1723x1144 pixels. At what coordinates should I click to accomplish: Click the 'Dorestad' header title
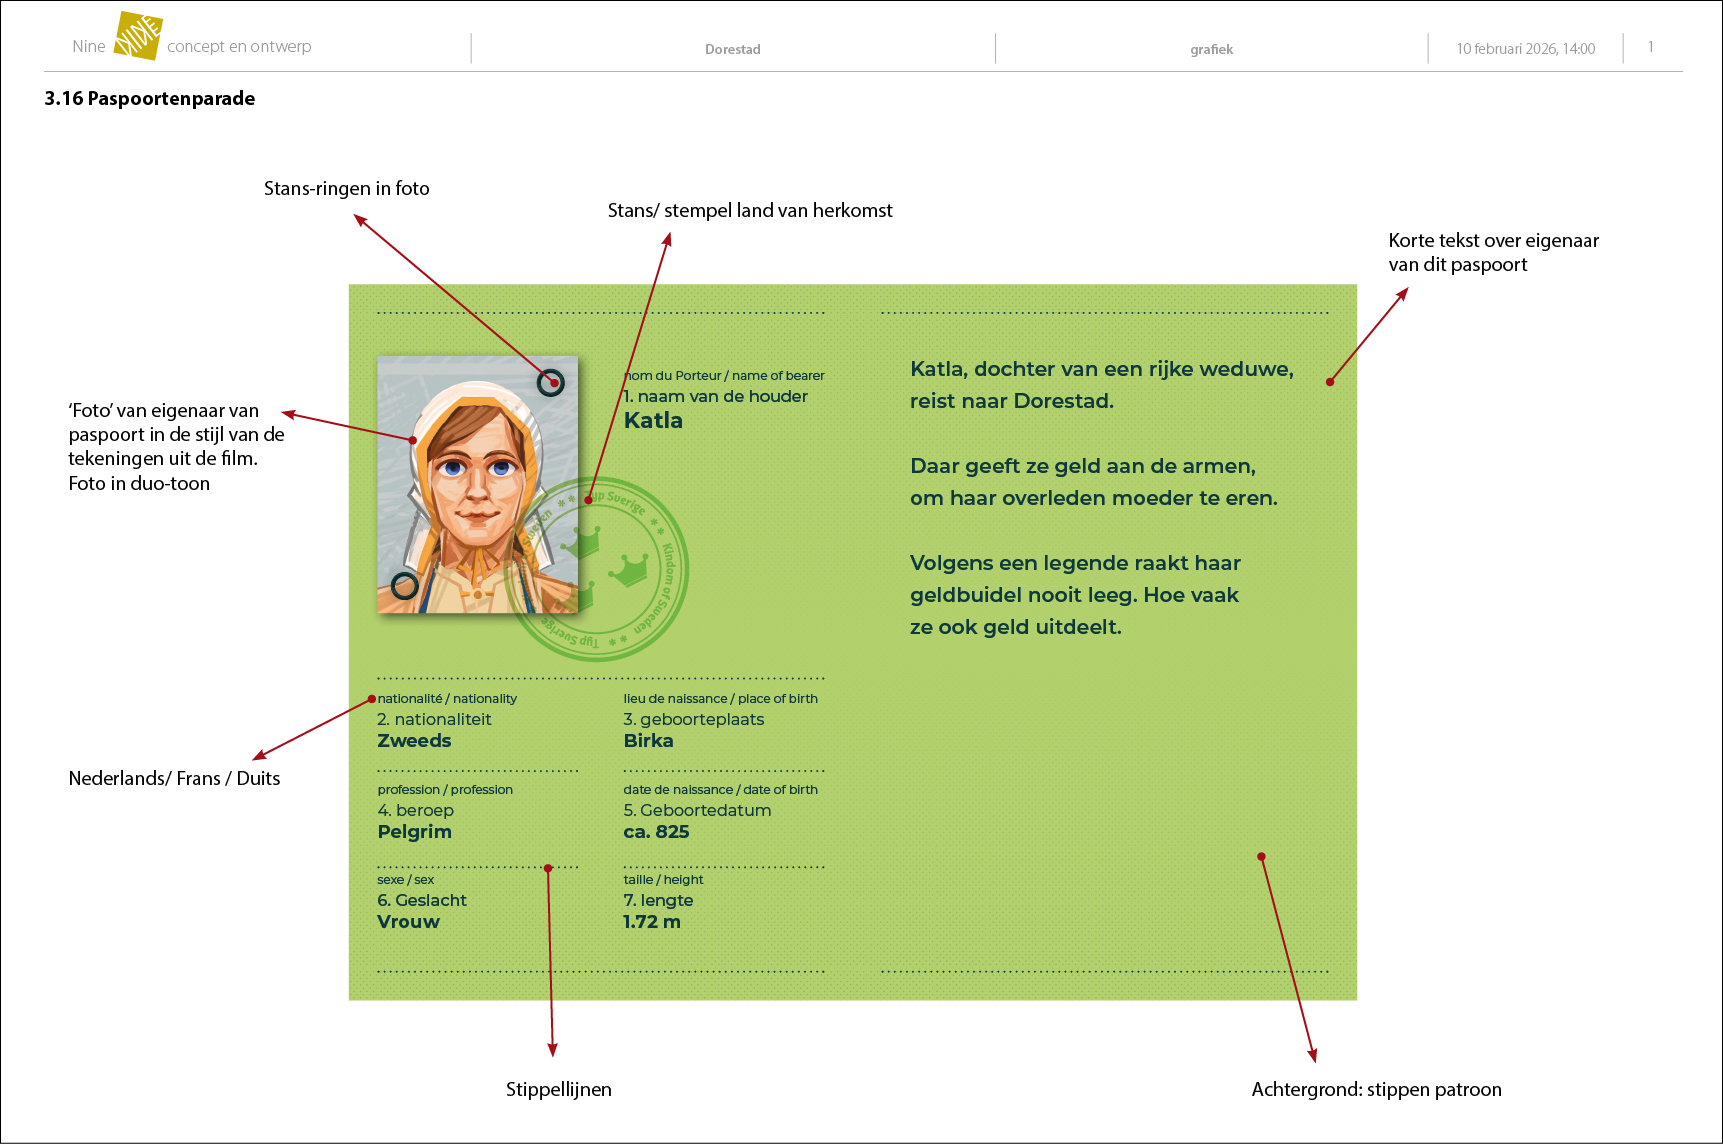click(x=732, y=49)
